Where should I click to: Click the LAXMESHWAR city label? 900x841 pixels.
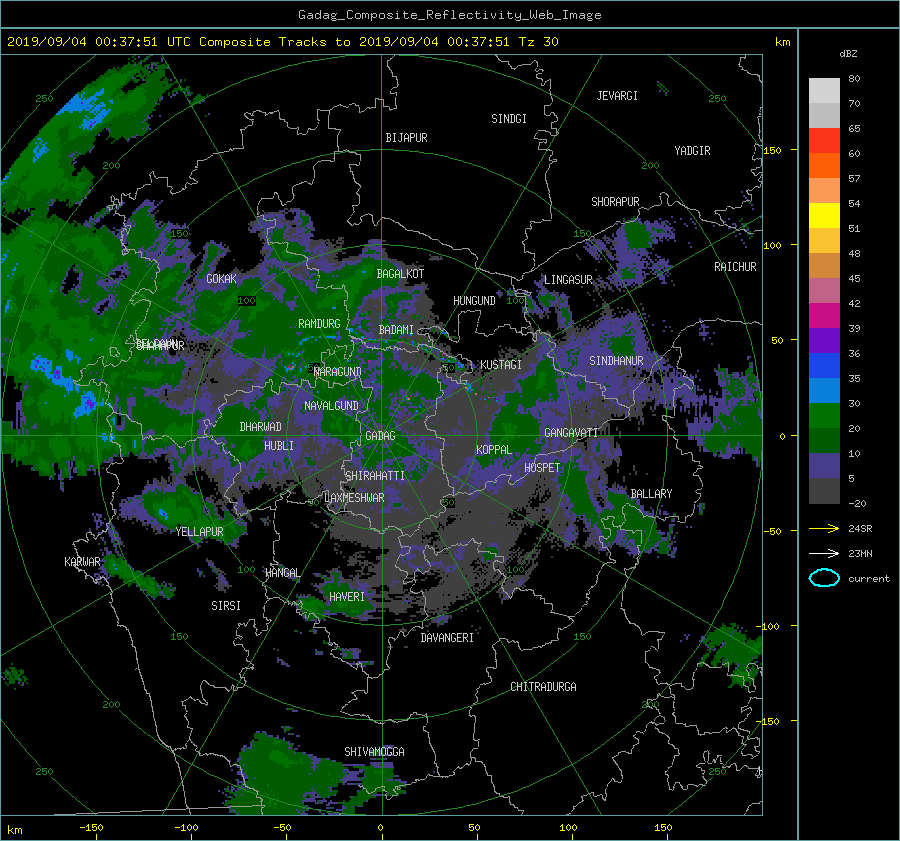click(x=354, y=498)
